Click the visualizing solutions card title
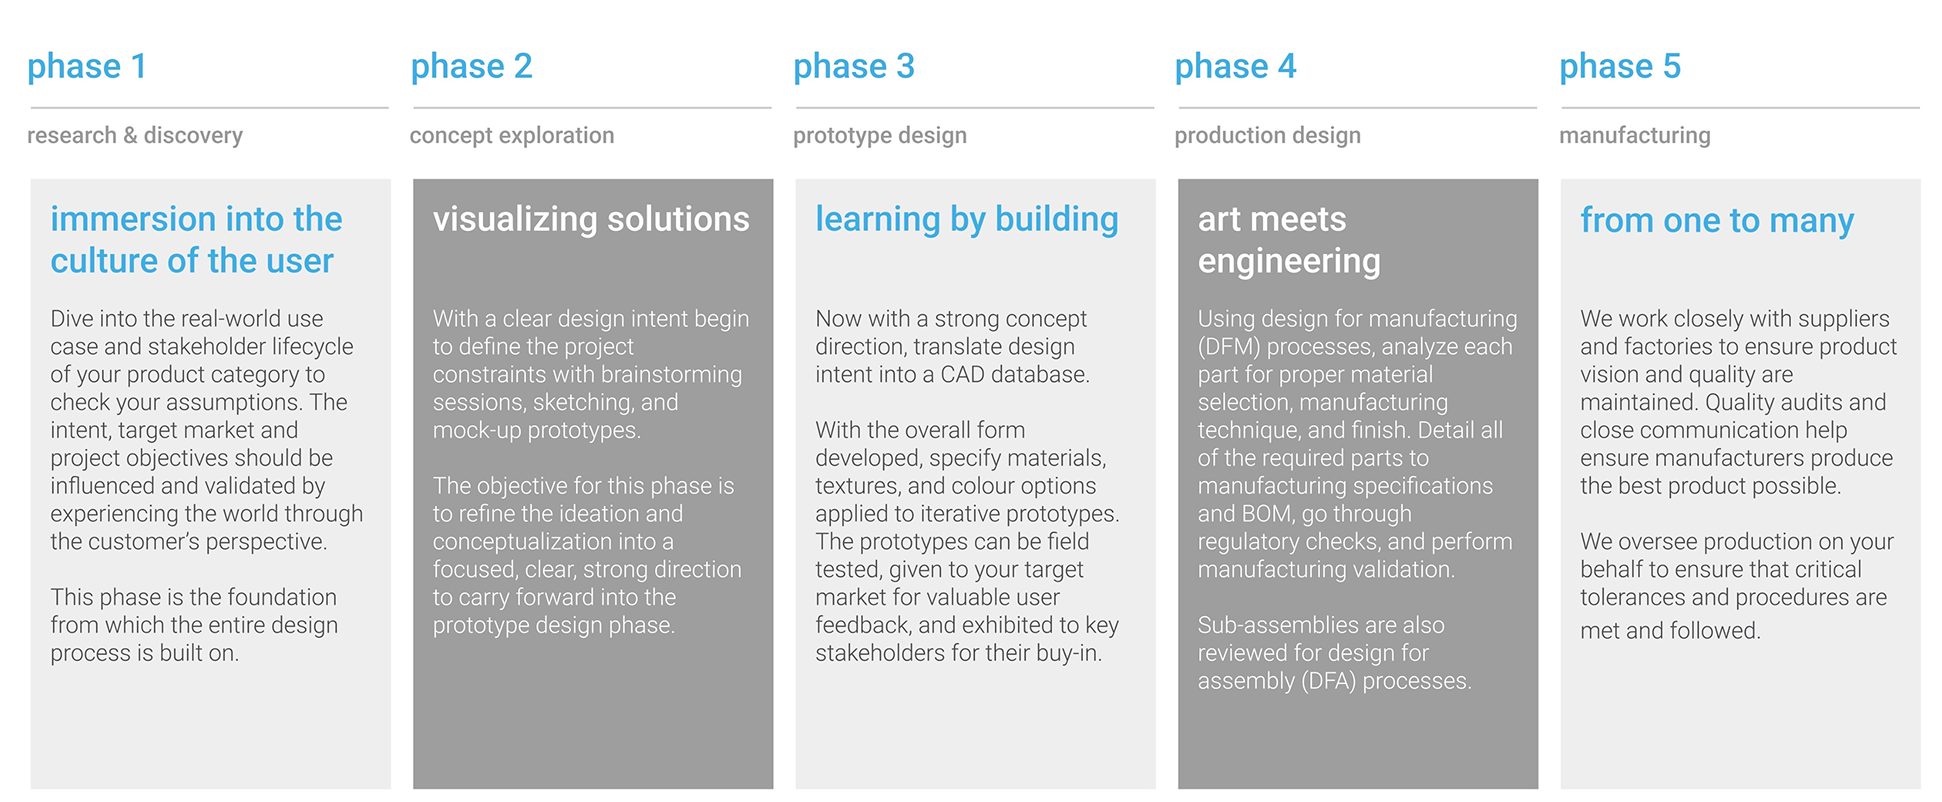The height and width of the screenshot is (802, 1942). [x=591, y=219]
